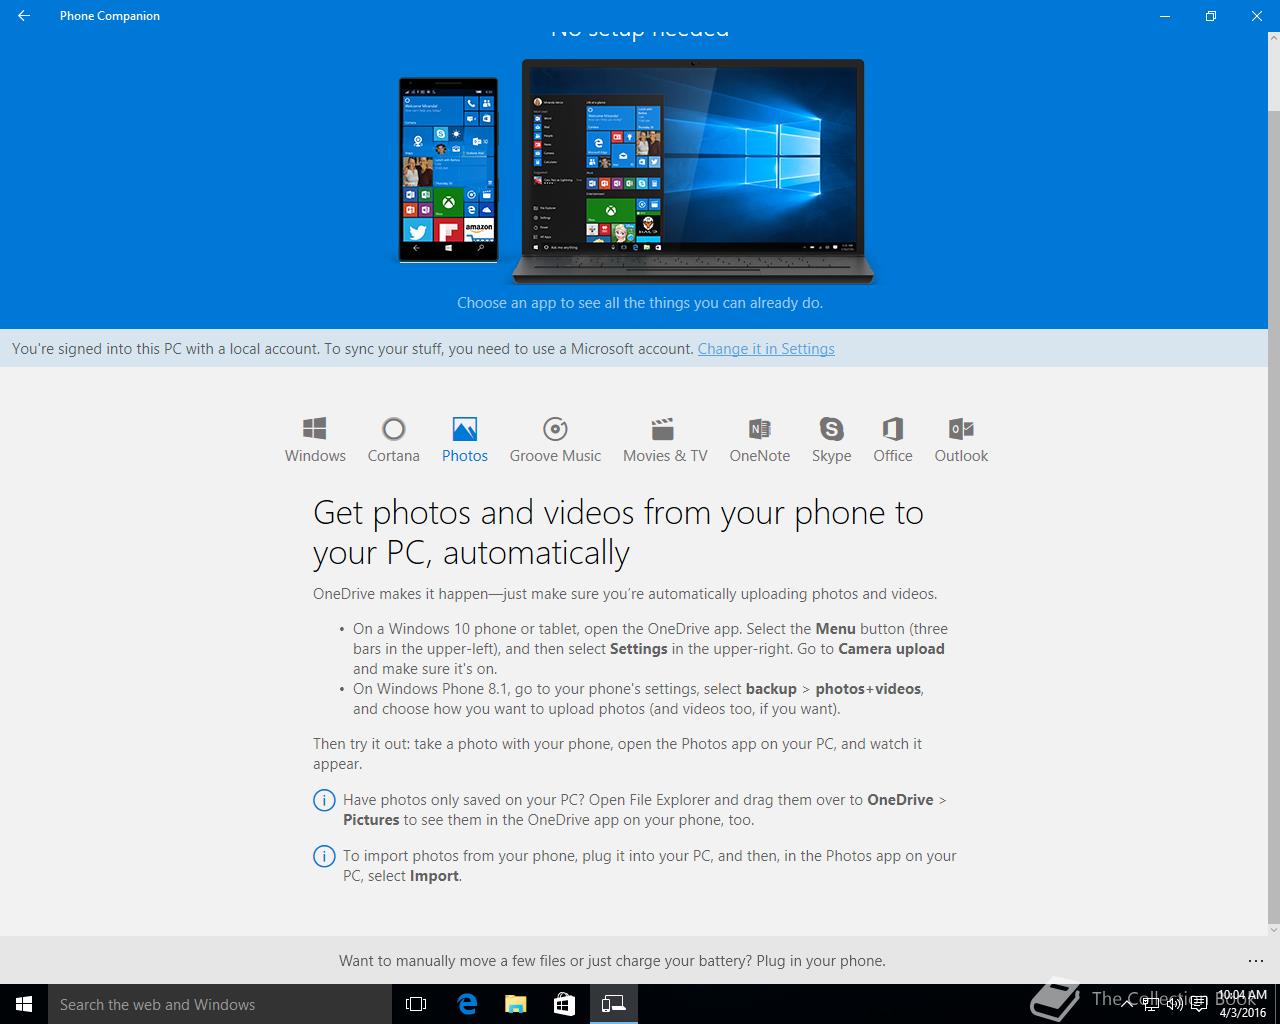Click the scrollbar down arrow
Viewport: 1280px width, 1024px height.
tap(1273, 928)
